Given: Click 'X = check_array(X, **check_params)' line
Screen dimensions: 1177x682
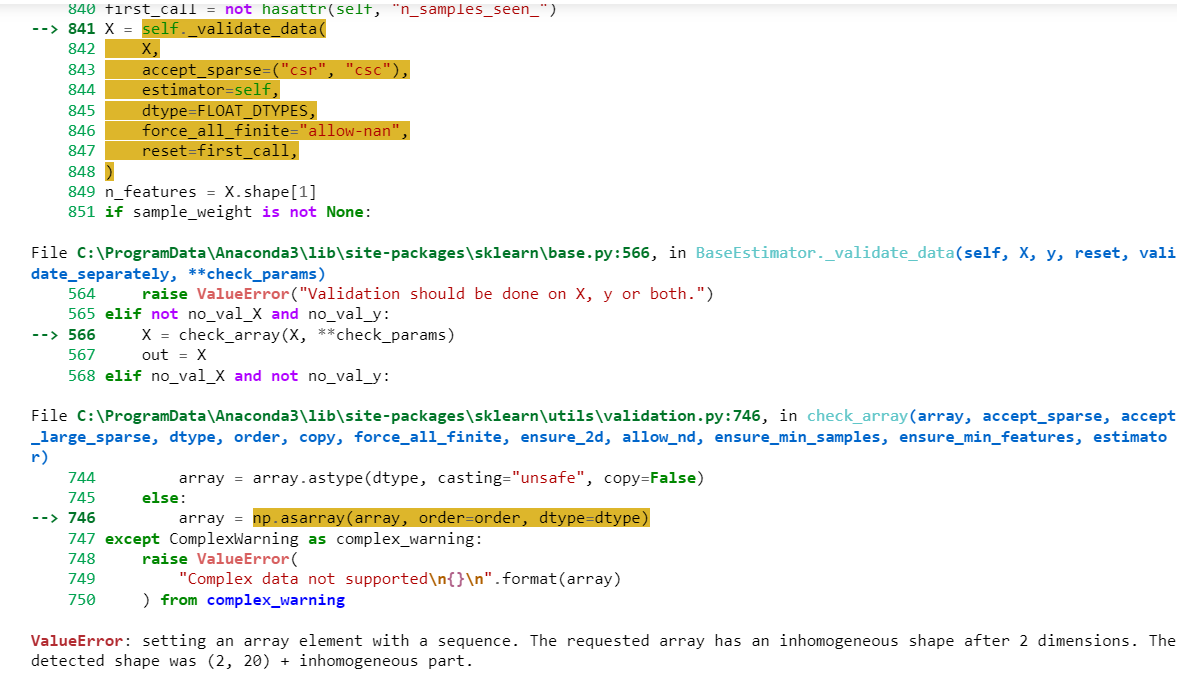Looking at the screenshot, I should pyautogui.click(x=298, y=335).
